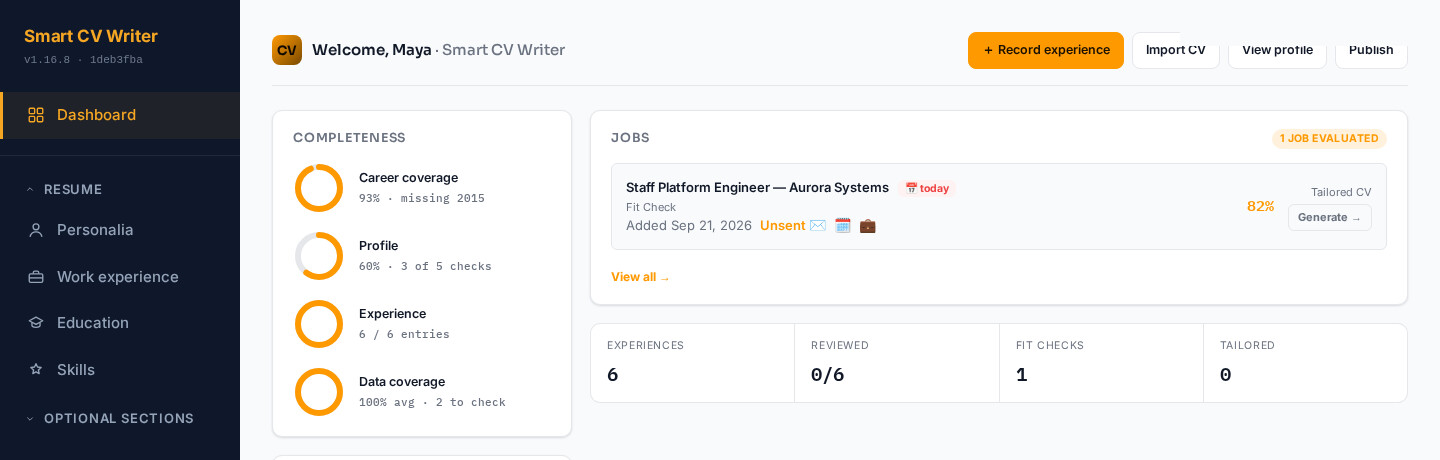Click Import CV button

tap(1176, 50)
